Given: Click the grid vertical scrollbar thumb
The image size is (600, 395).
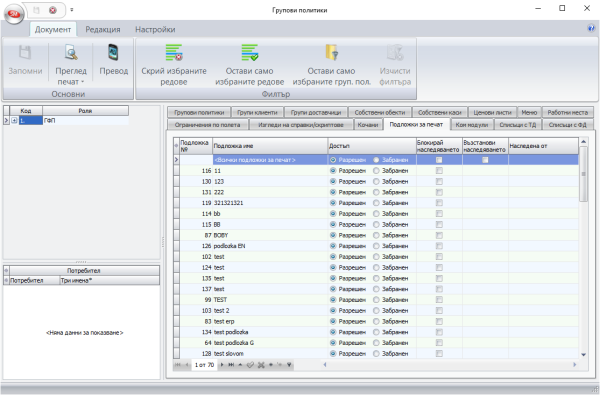Looking at the screenshot, I should pos(583,175).
